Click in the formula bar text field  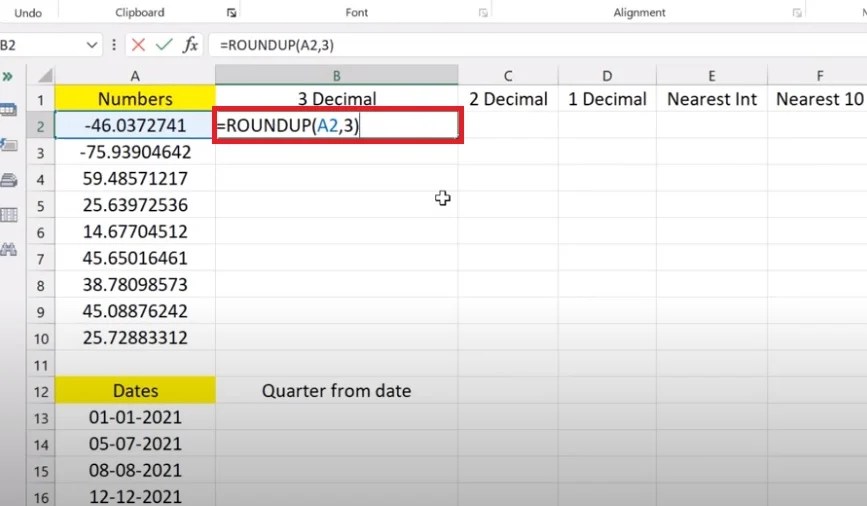(x=537, y=45)
